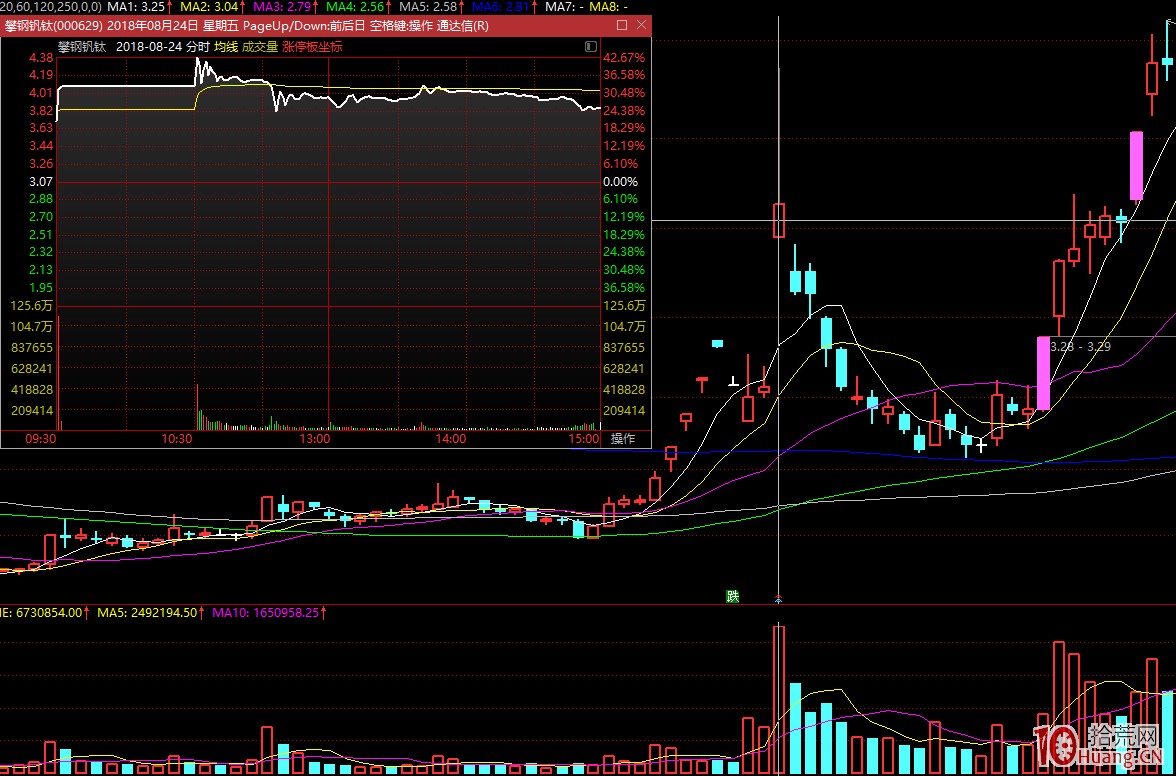Toggle the 均线 average line display
Viewport: 1176px width, 776px height.
(x=226, y=46)
